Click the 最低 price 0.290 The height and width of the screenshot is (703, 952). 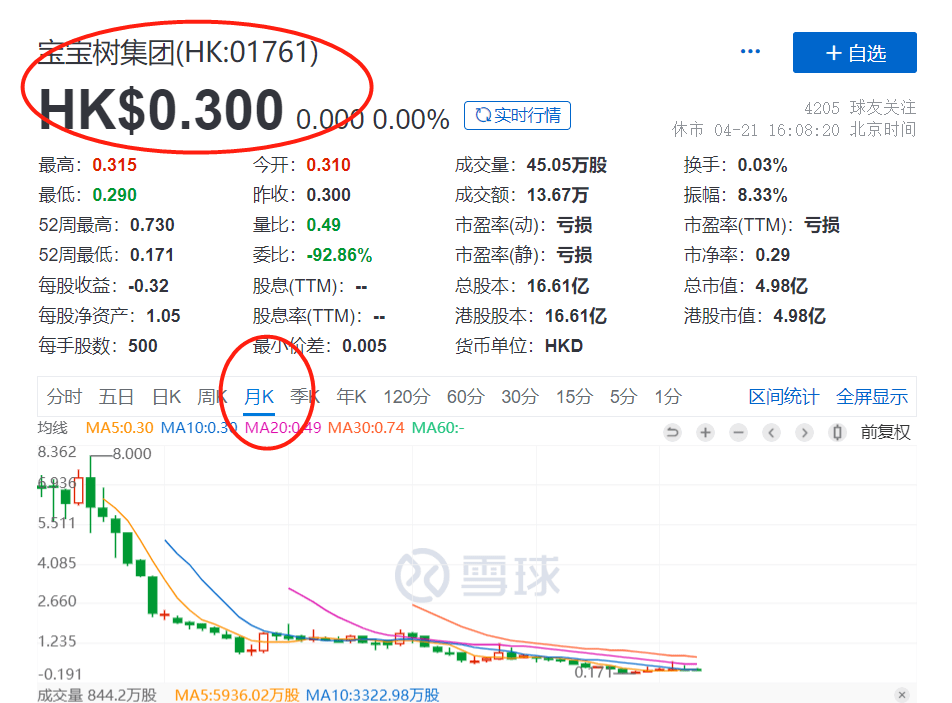114,195
